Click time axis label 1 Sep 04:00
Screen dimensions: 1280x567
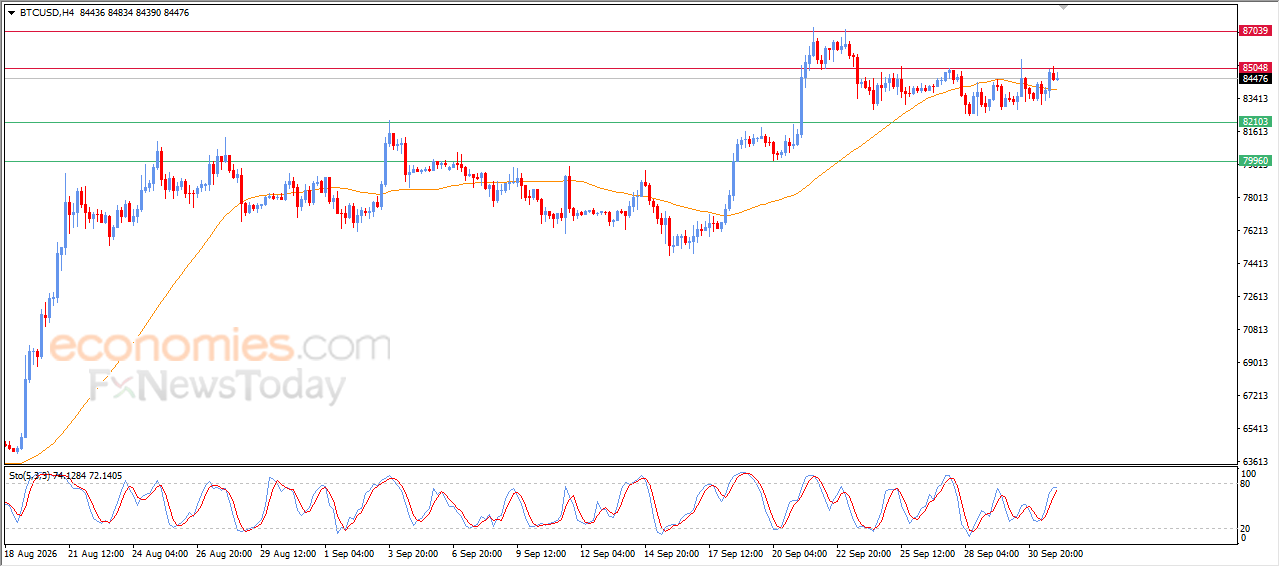351,553
